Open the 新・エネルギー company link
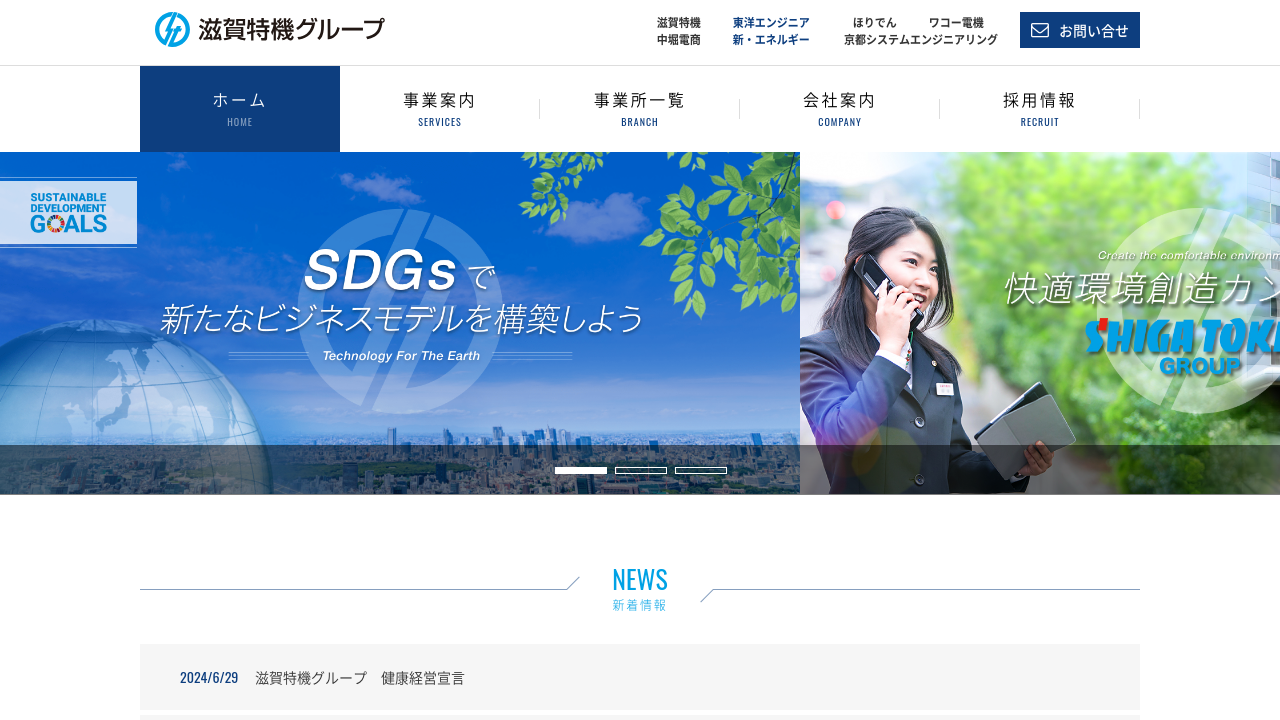This screenshot has height=720, width=1280. [771, 40]
